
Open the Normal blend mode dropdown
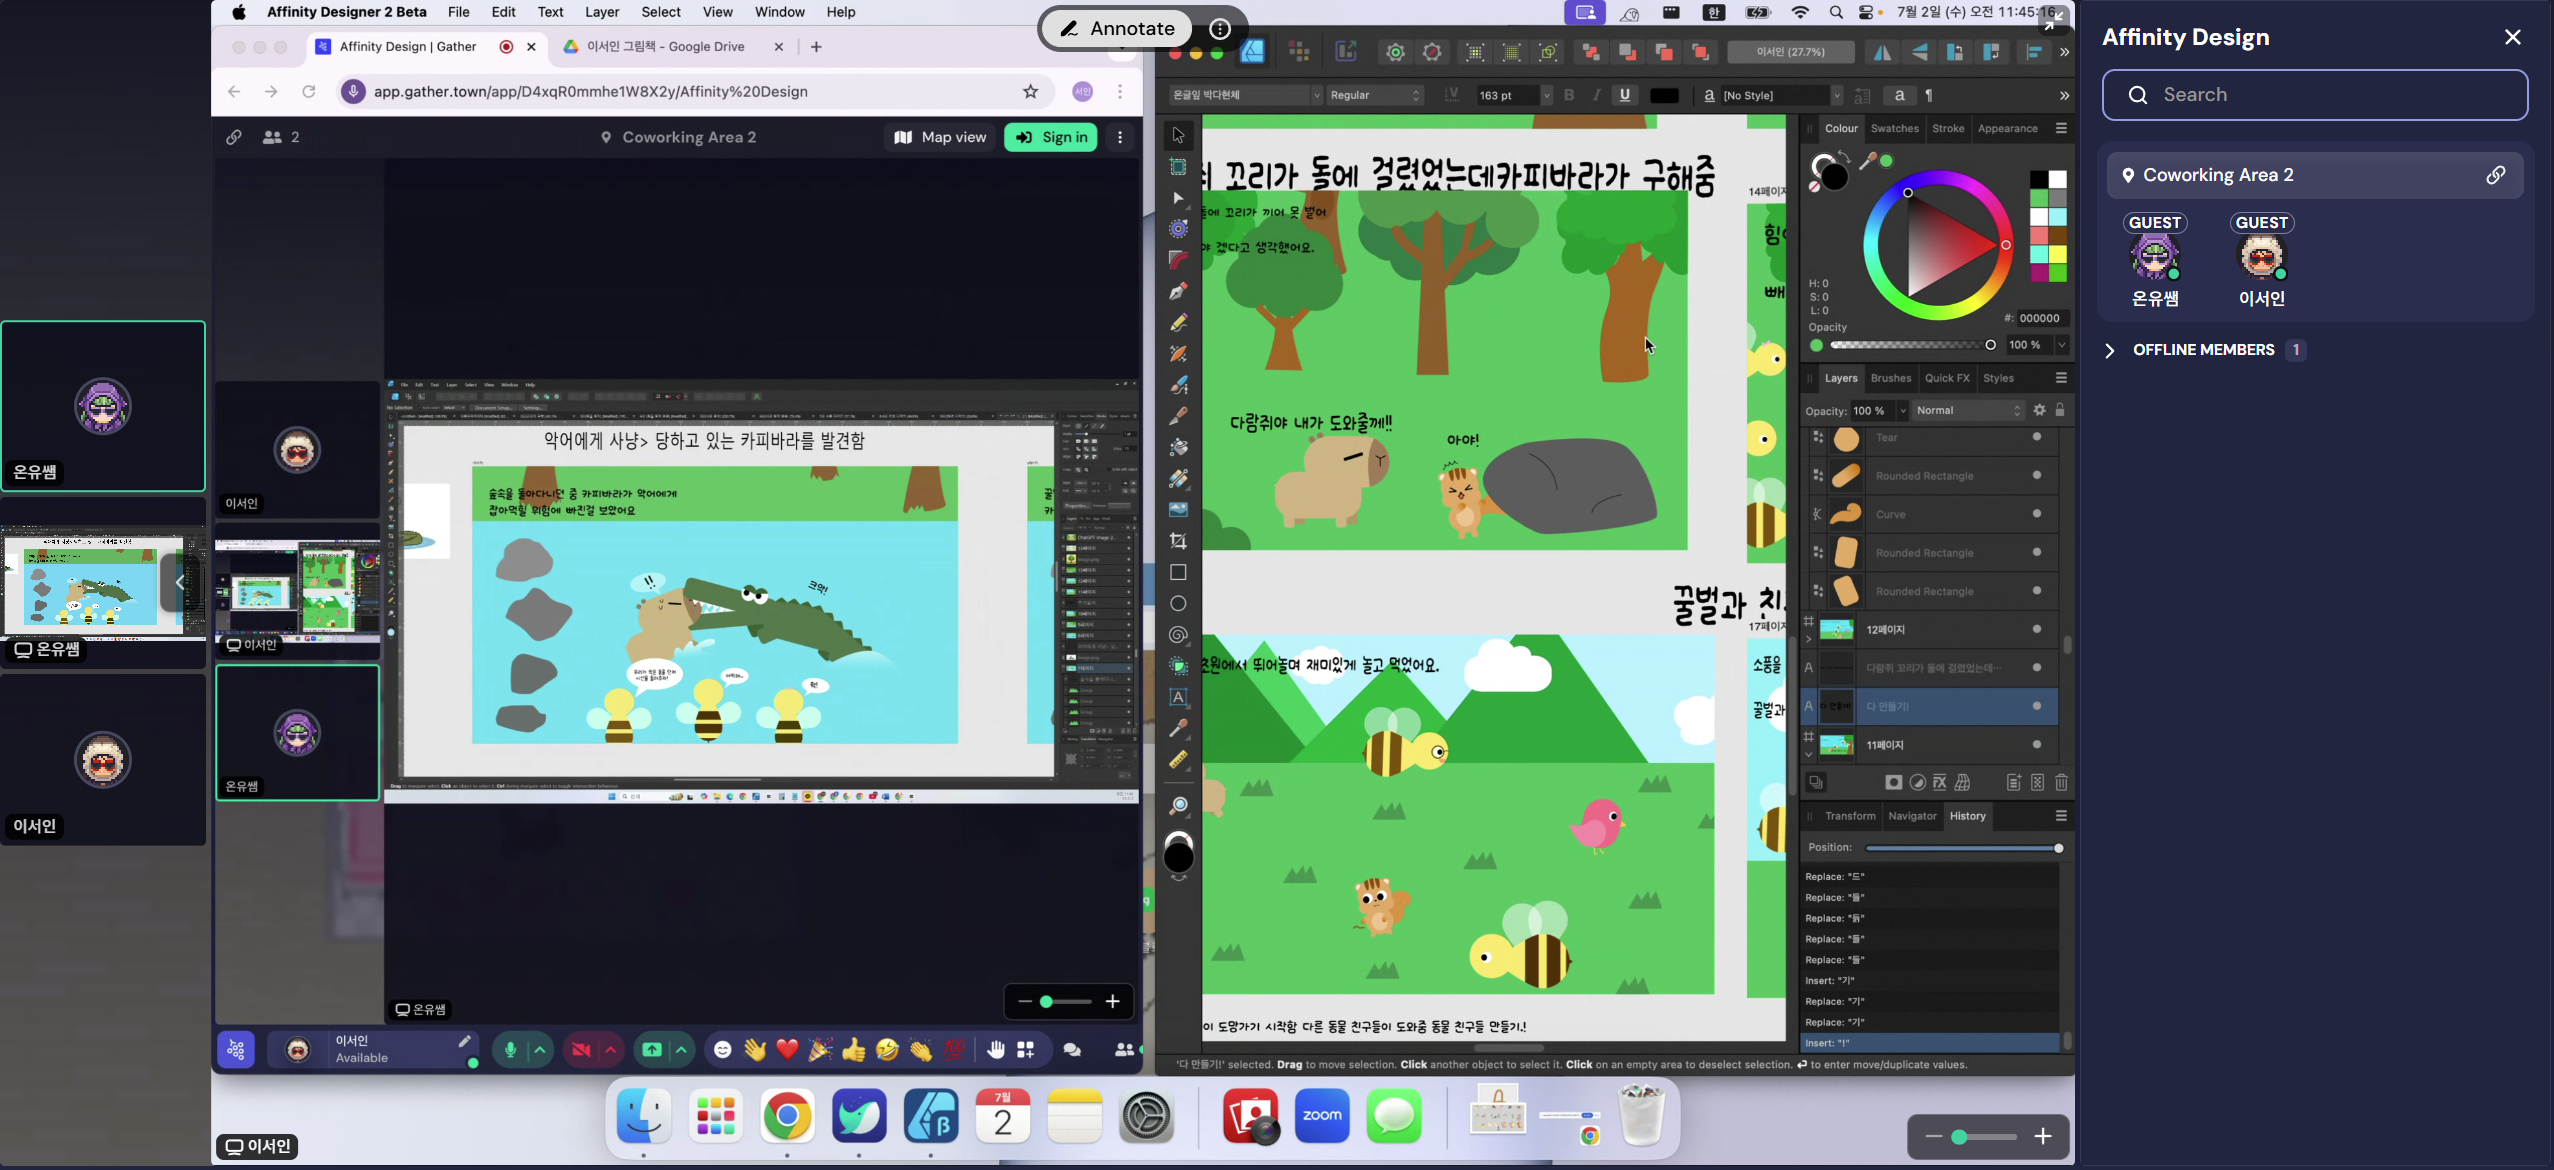pyautogui.click(x=1968, y=410)
